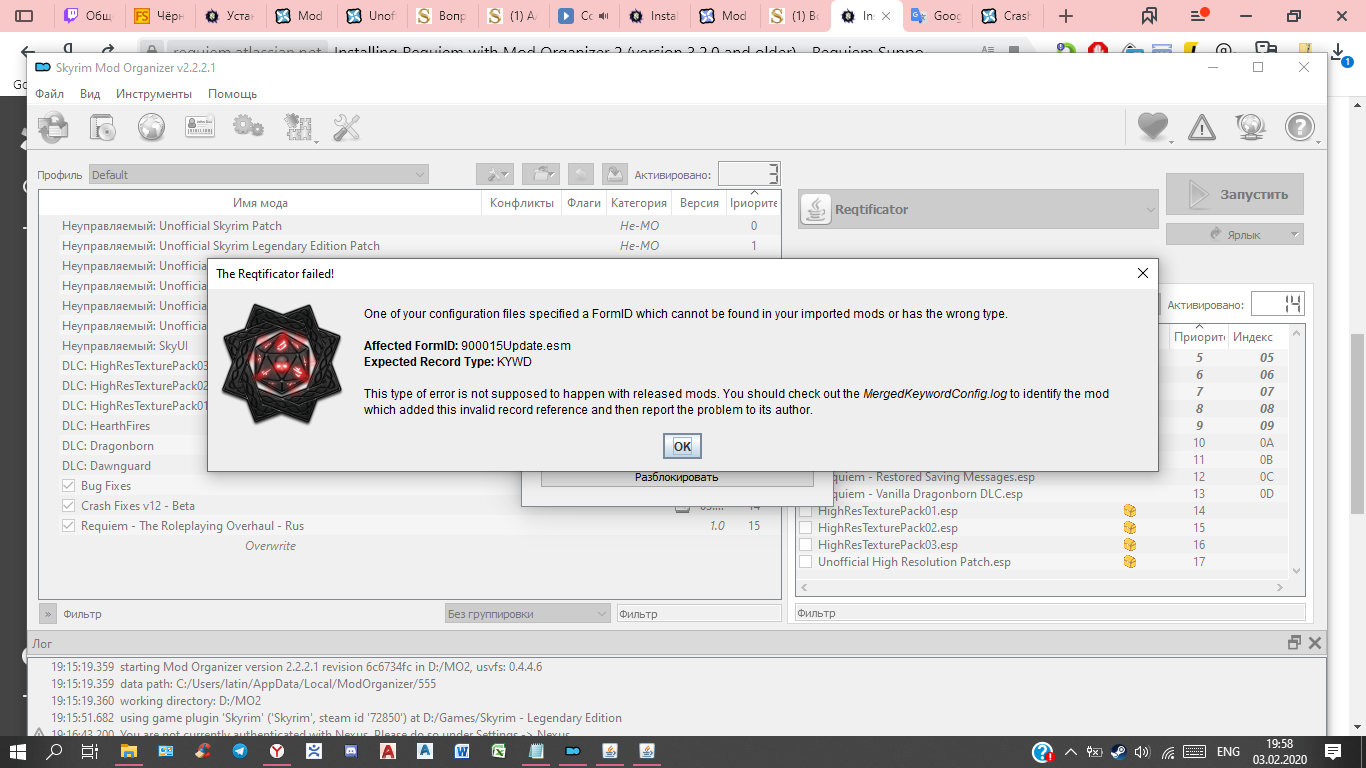The height and width of the screenshot is (768, 1366).
Task: Click the mod list Фильтр input field
Action: 699,614
